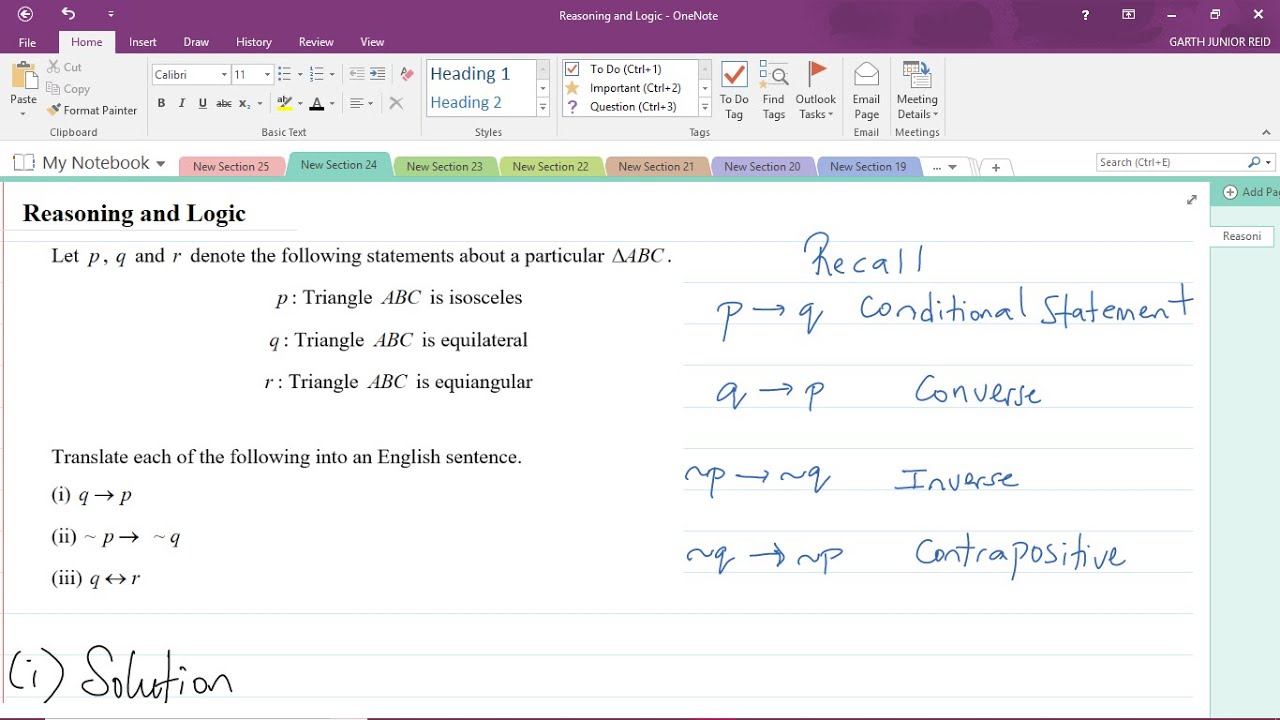Click the Back arrow in title bar
This screenshot has height=720, width=1280.
point(25,14)
